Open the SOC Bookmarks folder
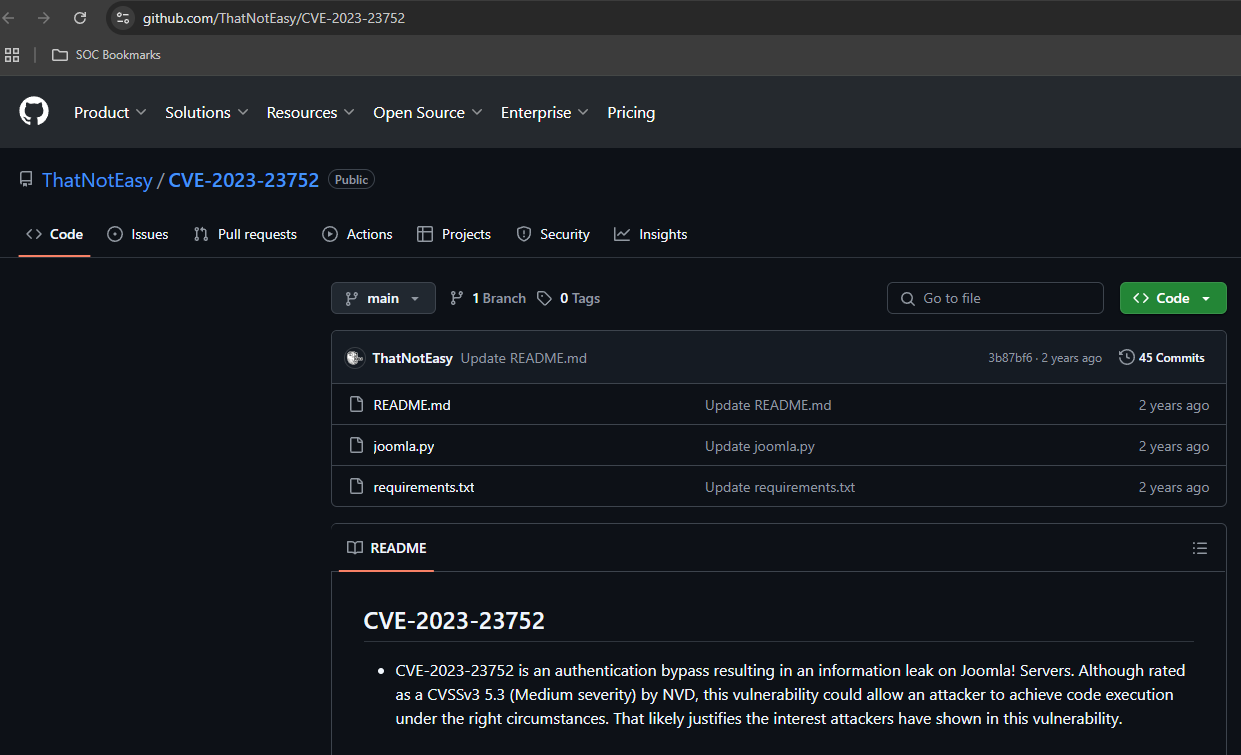This screenshot has height=755, width=1241. [x=106, y=55]
